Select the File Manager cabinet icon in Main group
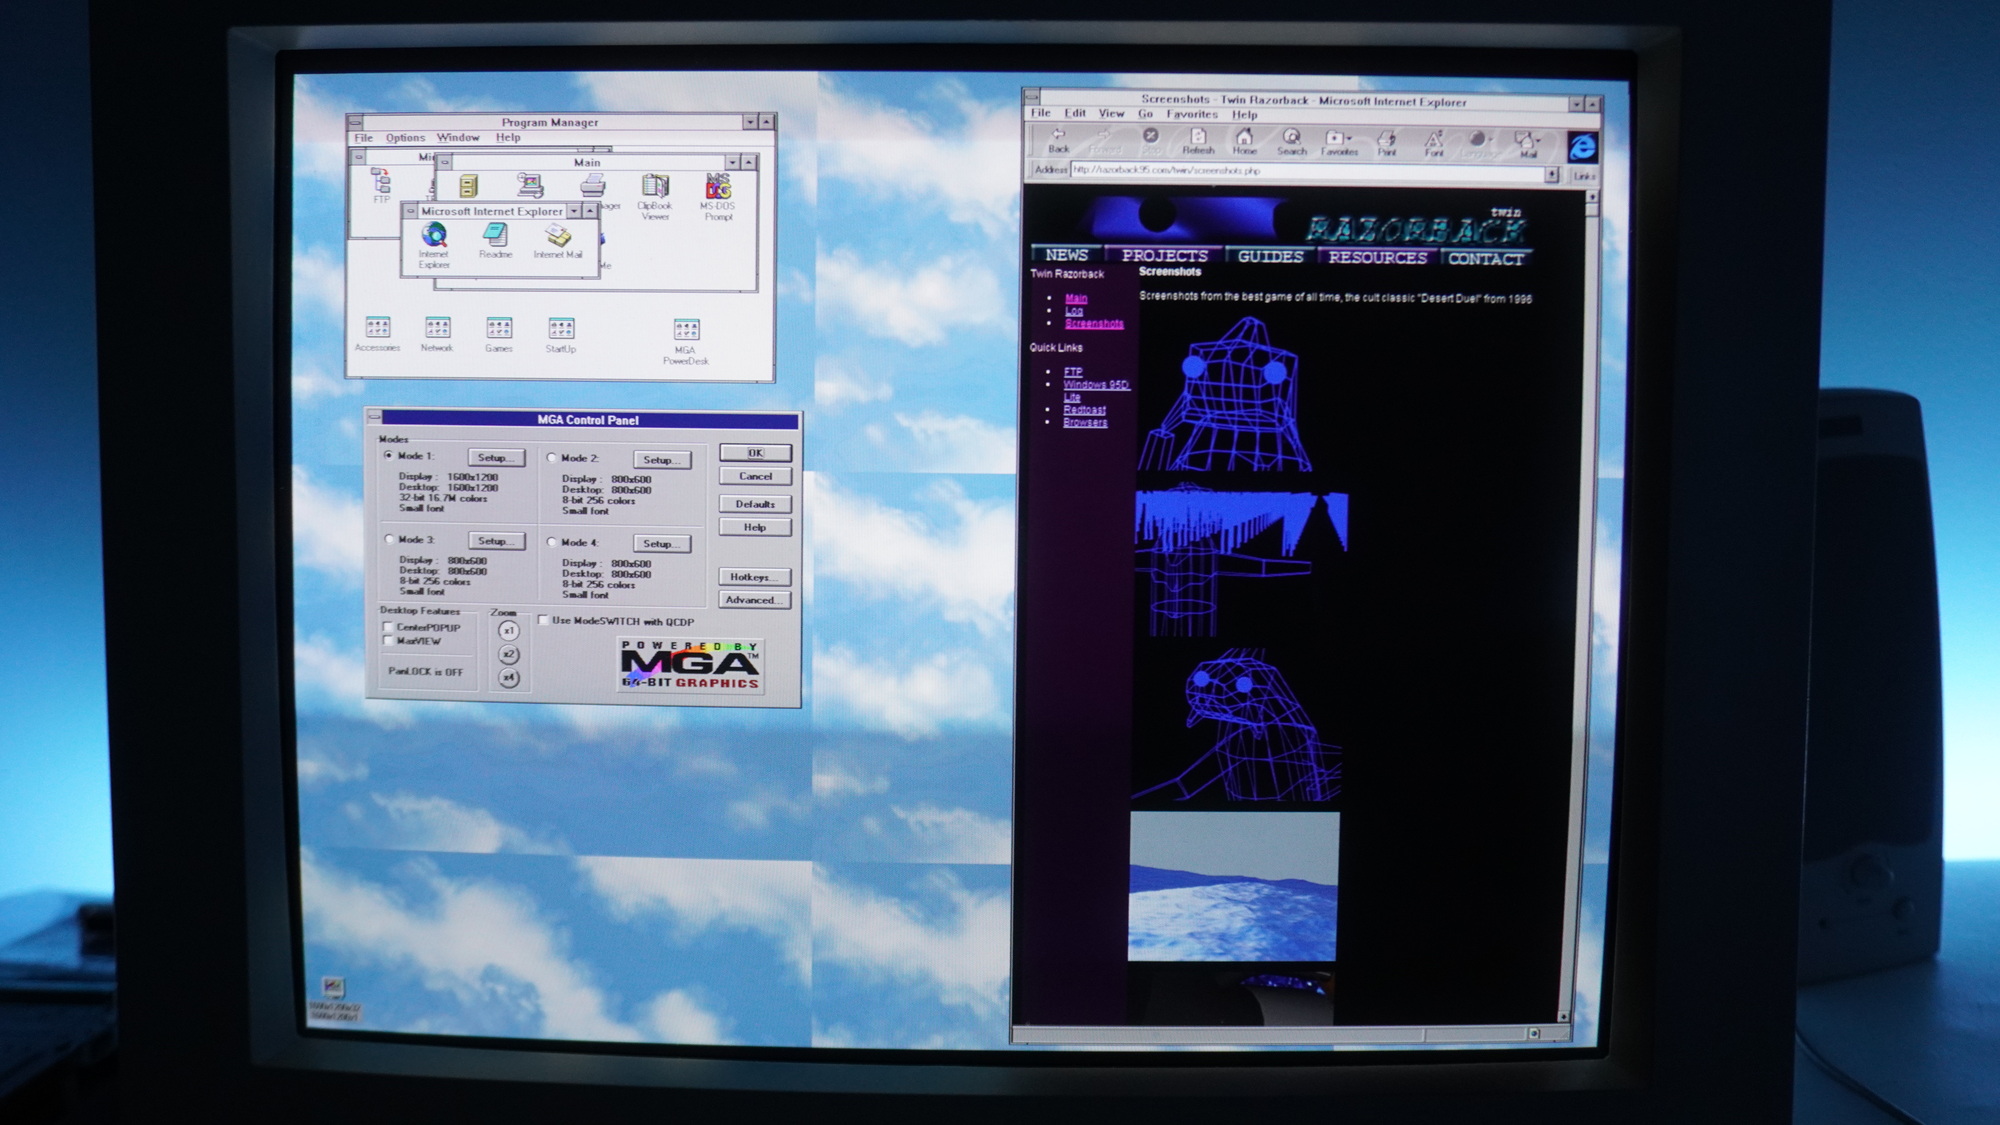 469,186
